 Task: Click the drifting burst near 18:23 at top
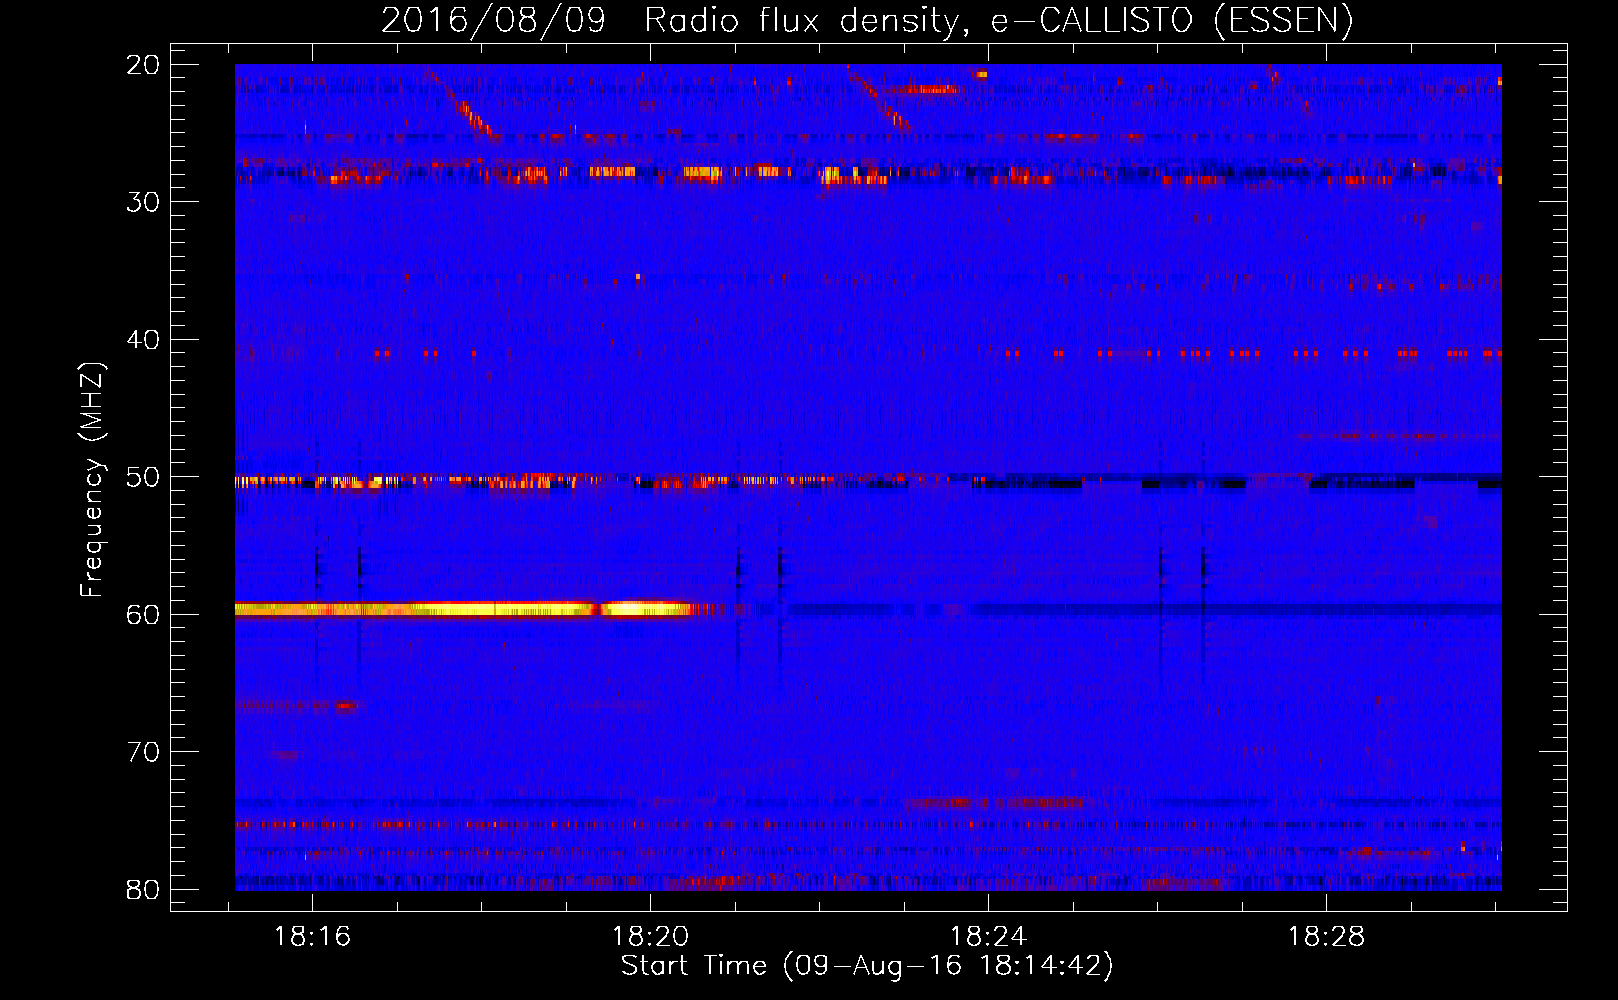point(880,98)
